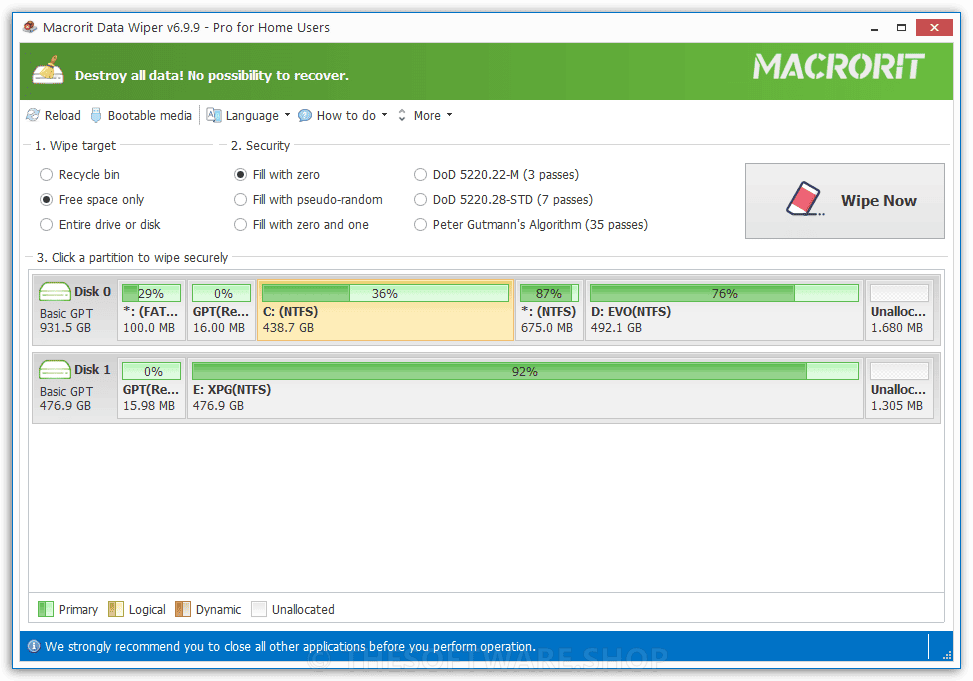The width and height of the screenshot is (973, 681).
Task: Click the Bootable media USB icon
Action: tap(96, 115)
